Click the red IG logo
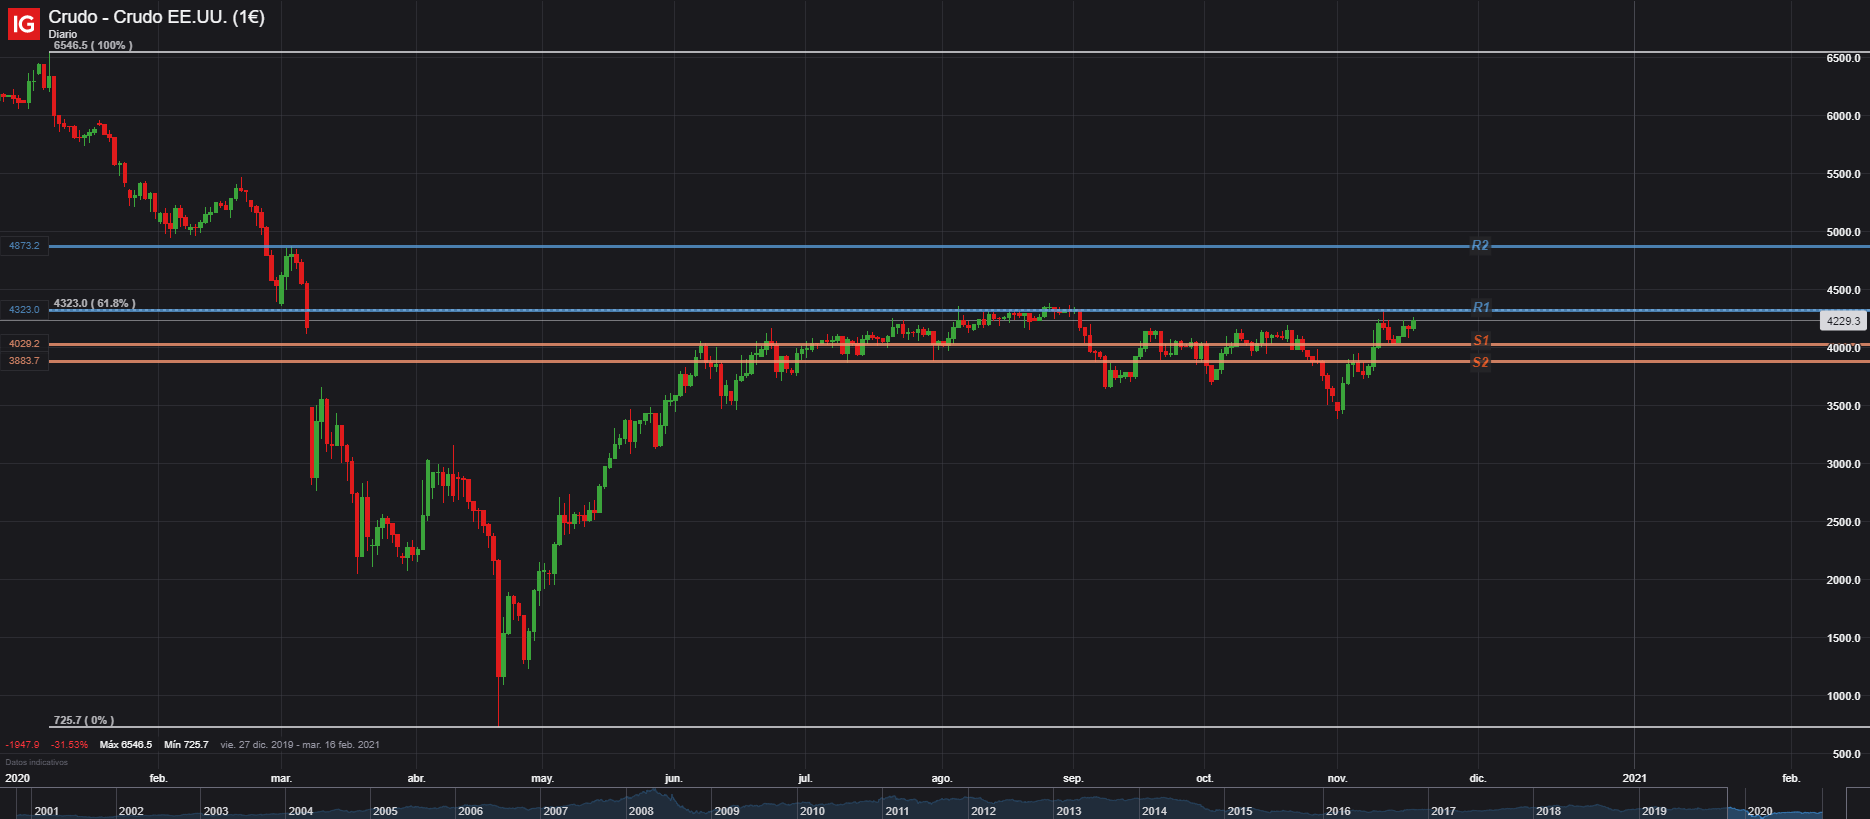Image resolution: width=1870 pixels, height=819 pixels. (24, 23)
